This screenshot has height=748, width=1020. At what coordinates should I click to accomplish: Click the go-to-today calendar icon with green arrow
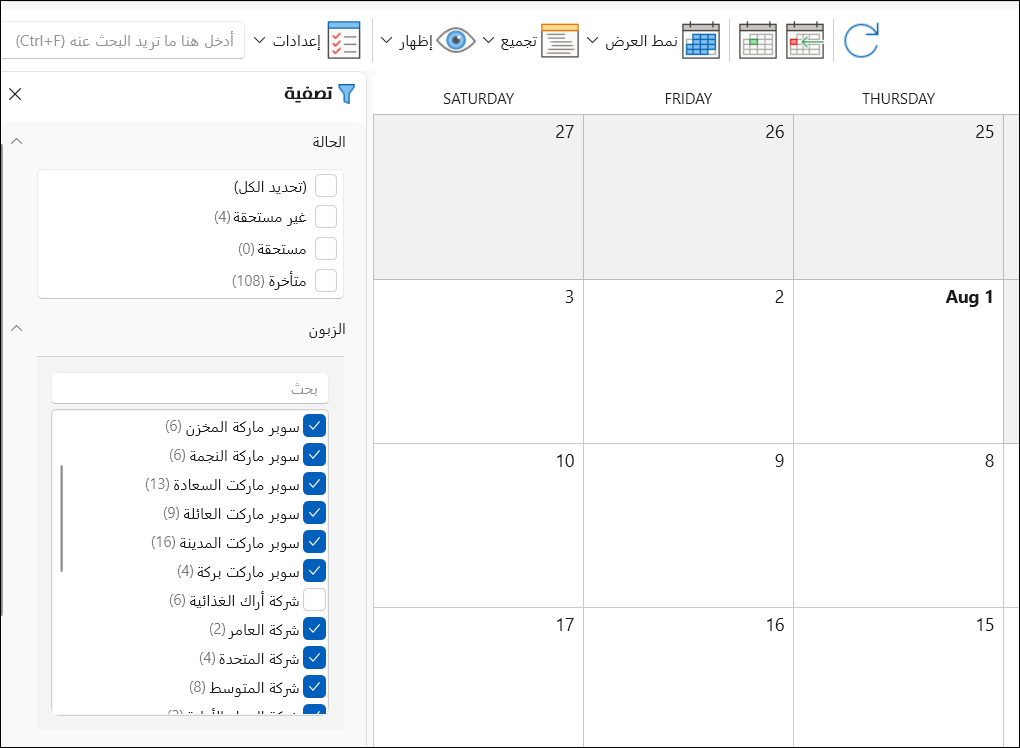tap(805, 41)
